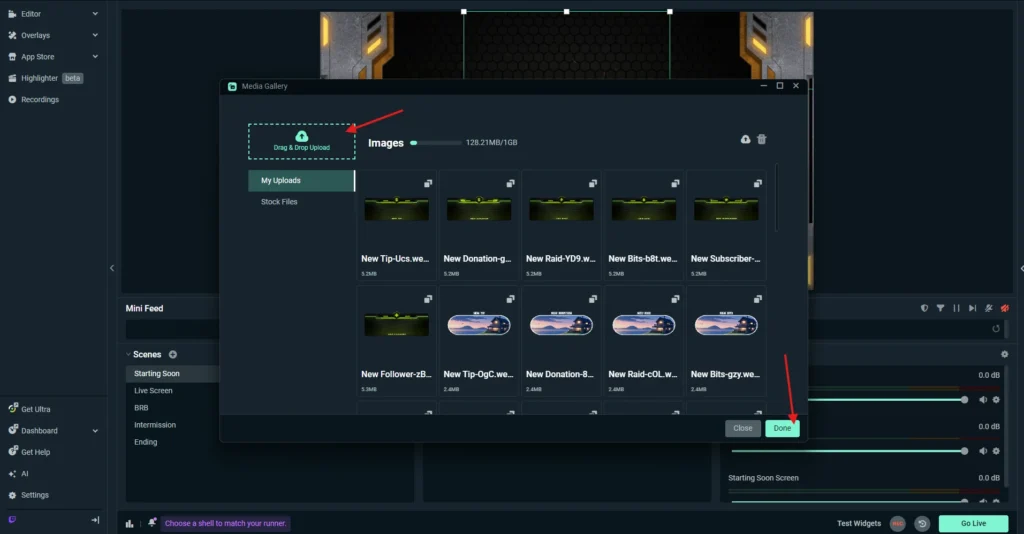
Task: Select the New Bits-gzy thumbnail
Action: (726, 325)
